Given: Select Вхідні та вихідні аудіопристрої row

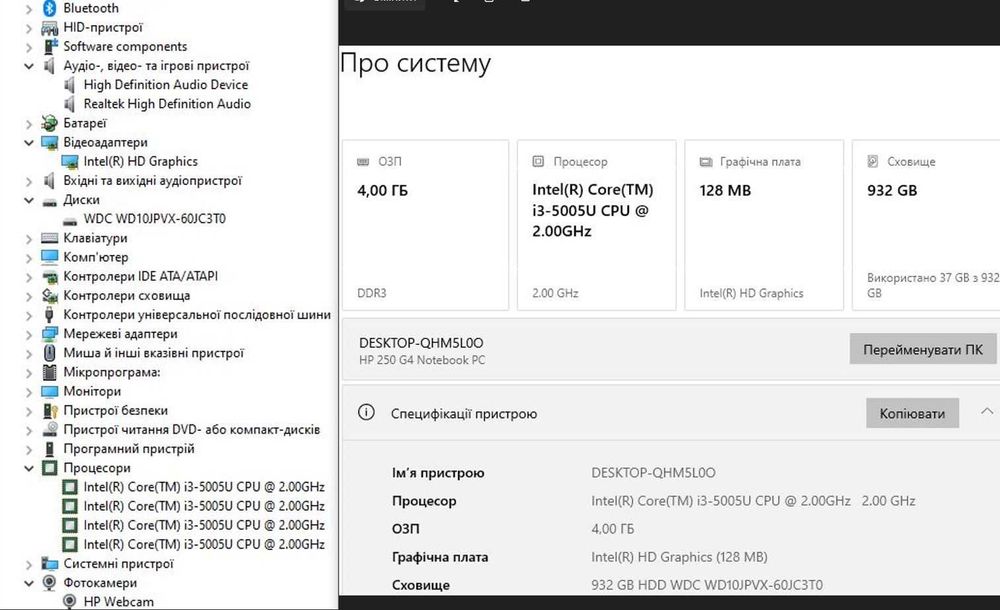Looking at the screenshot, I should pyautogui.click(x=152, y=181).
